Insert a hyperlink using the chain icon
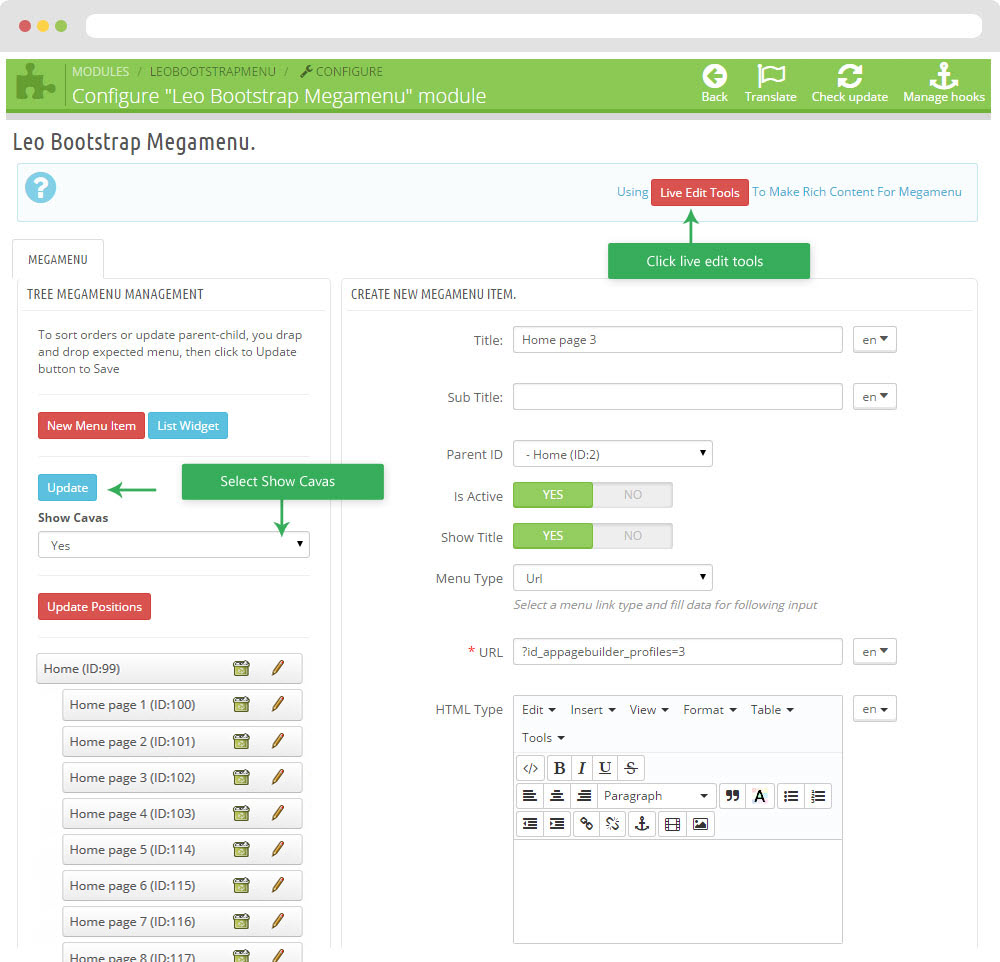This screenshot has width=1000, height=962. (x=586, y=824)
